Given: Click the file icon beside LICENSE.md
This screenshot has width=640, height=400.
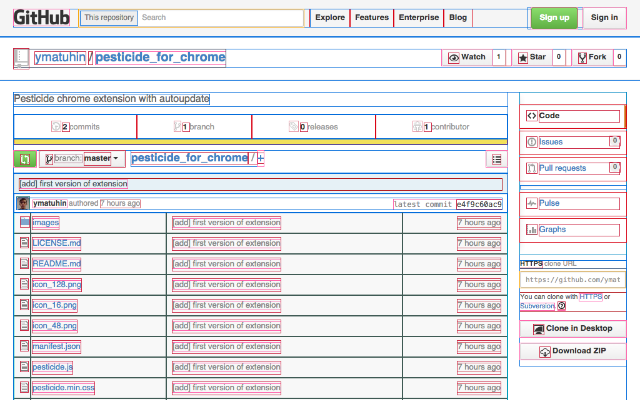Looking at the screenshot, I should (24, 243).
